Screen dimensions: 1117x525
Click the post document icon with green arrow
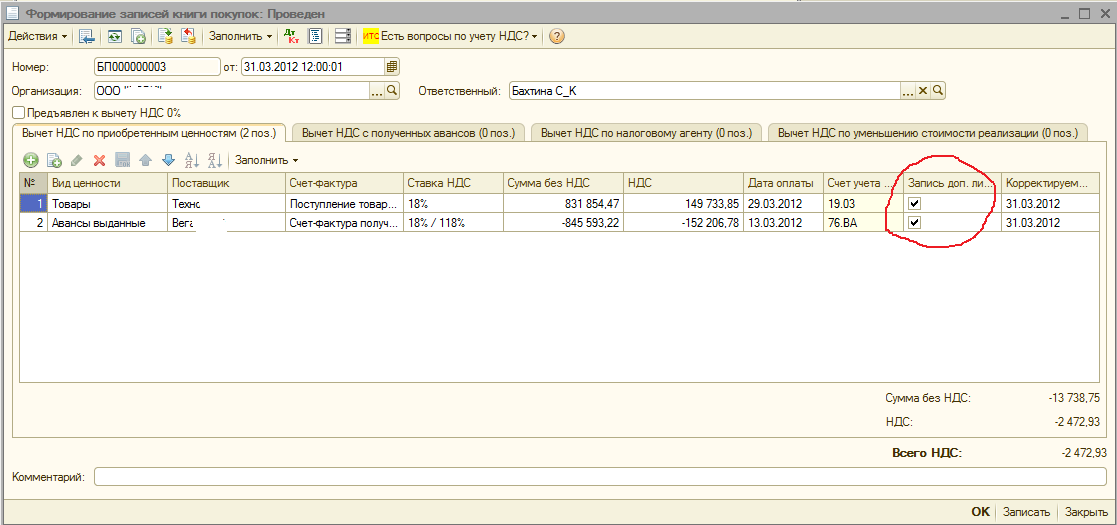point(165,36)
